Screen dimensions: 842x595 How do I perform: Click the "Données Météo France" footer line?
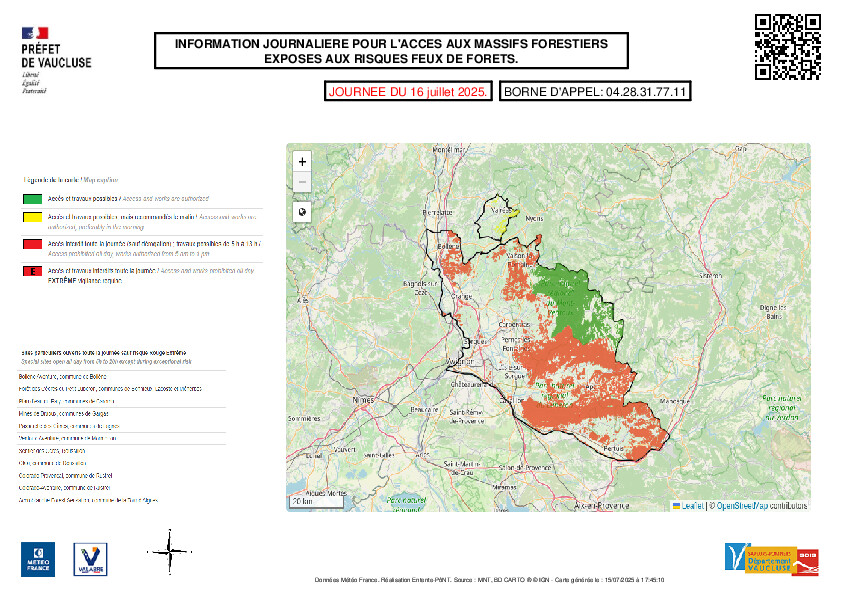tap(489, 580)
